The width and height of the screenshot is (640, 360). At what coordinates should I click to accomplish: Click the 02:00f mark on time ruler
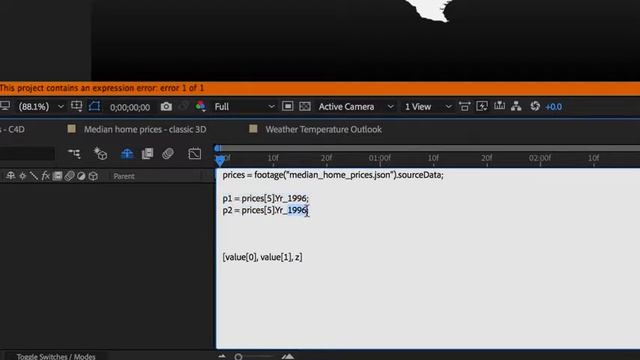(x=540, y=158)
